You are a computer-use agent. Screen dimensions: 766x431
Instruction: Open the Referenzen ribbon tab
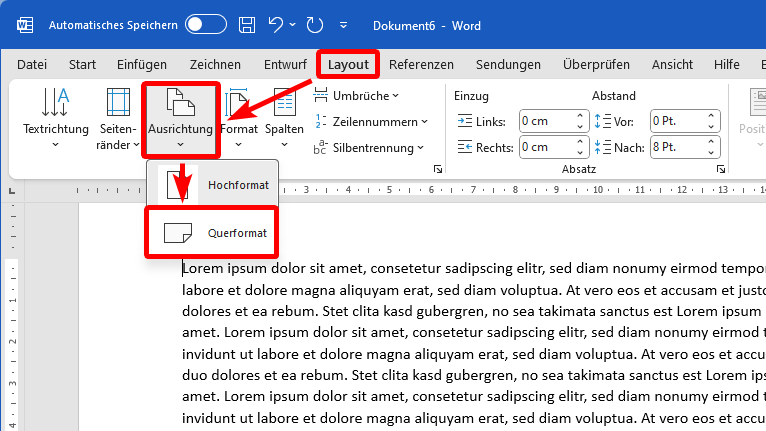(421, 64)
